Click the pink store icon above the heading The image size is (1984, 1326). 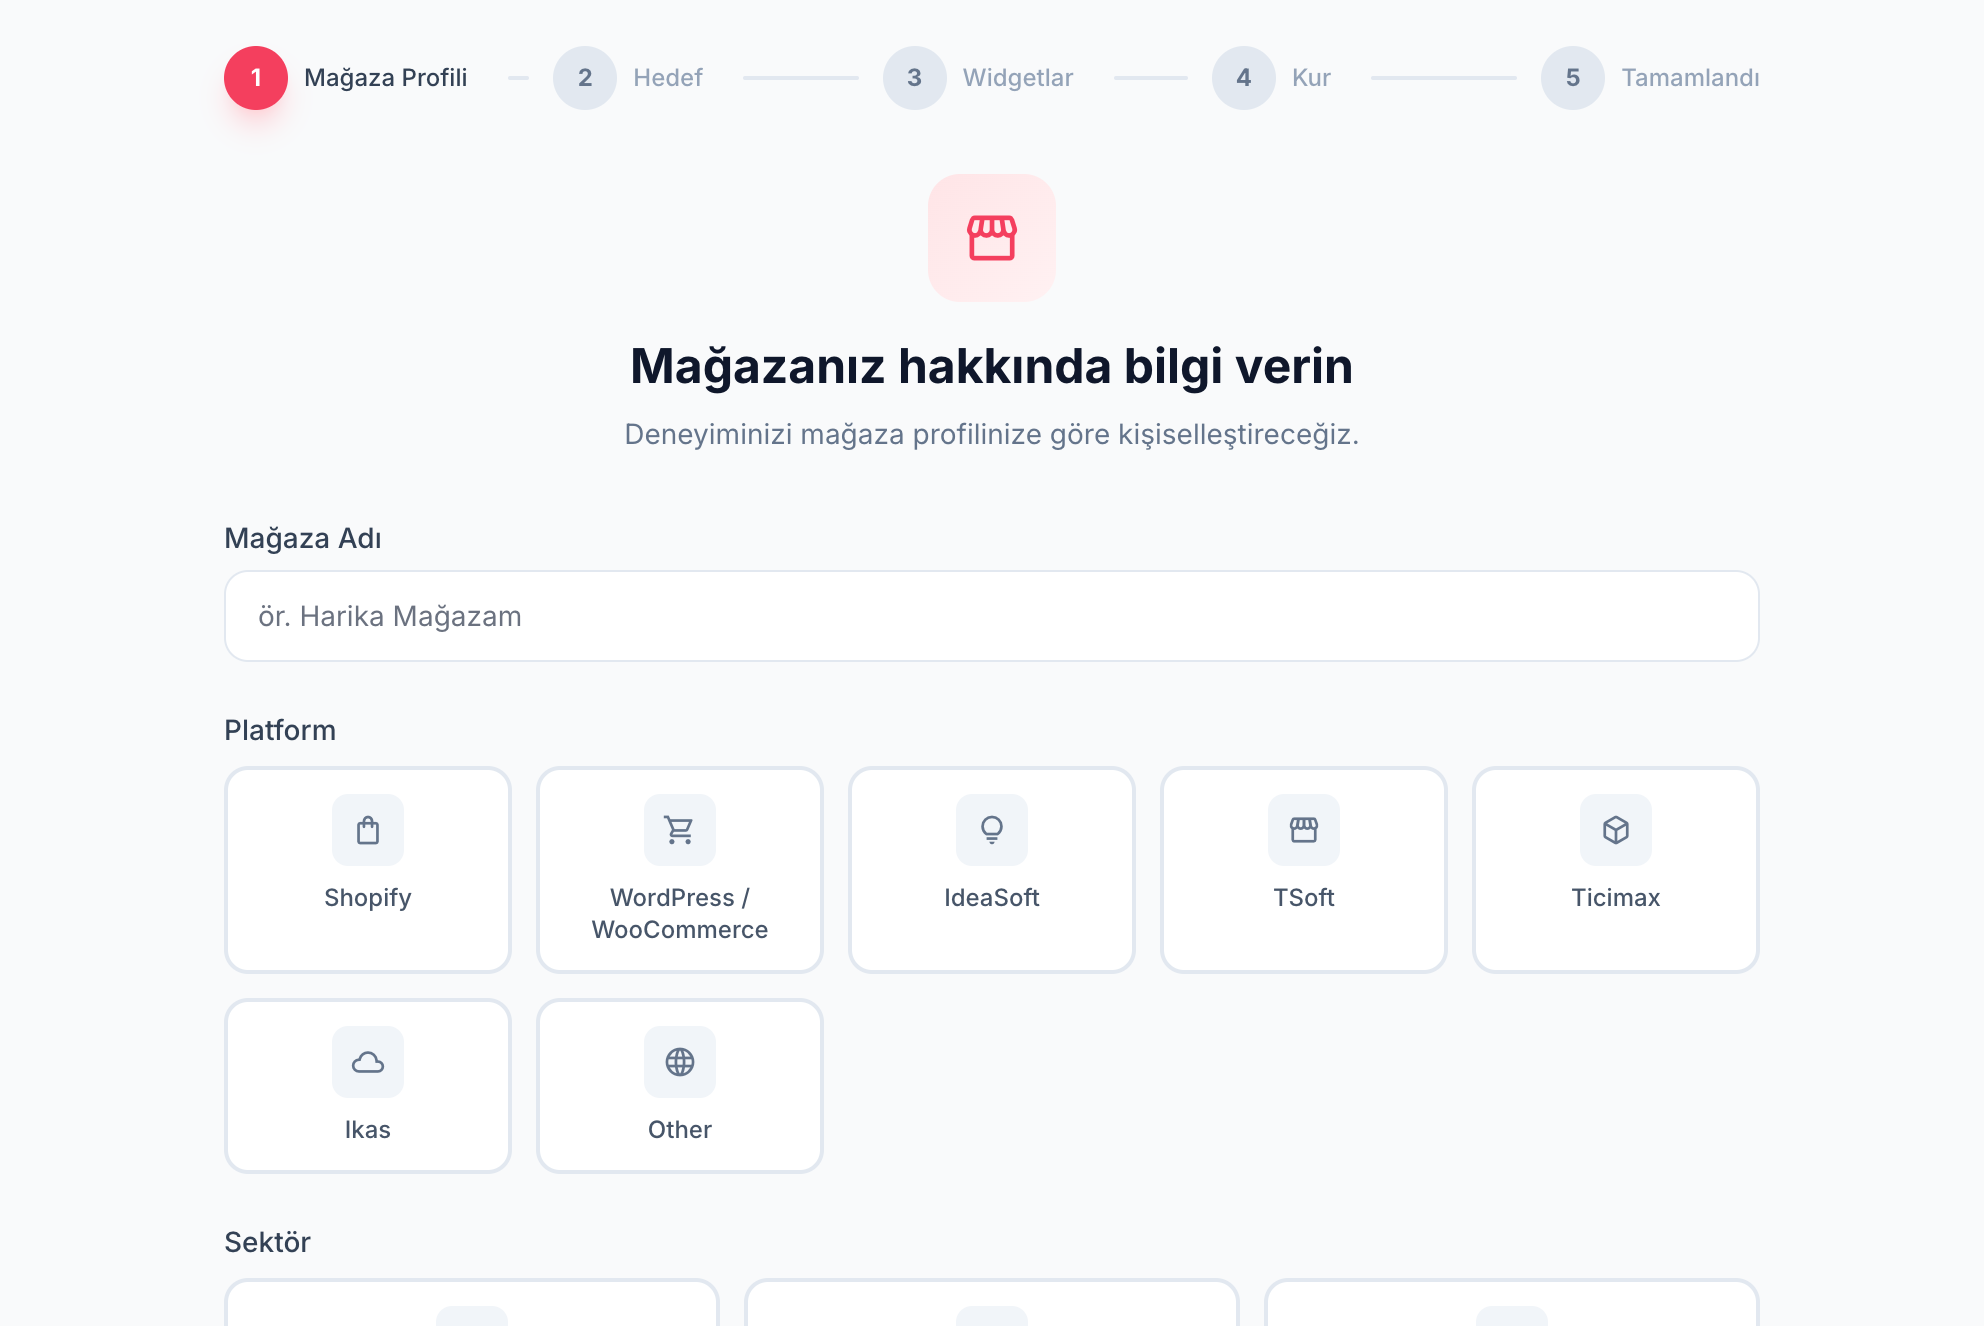click(x=991, y=238)
